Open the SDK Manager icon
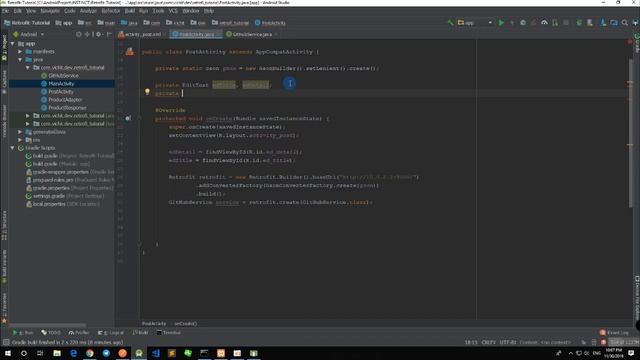Viewport: 640px width, 360px height. pyautogui.click(x=603, y=23)
